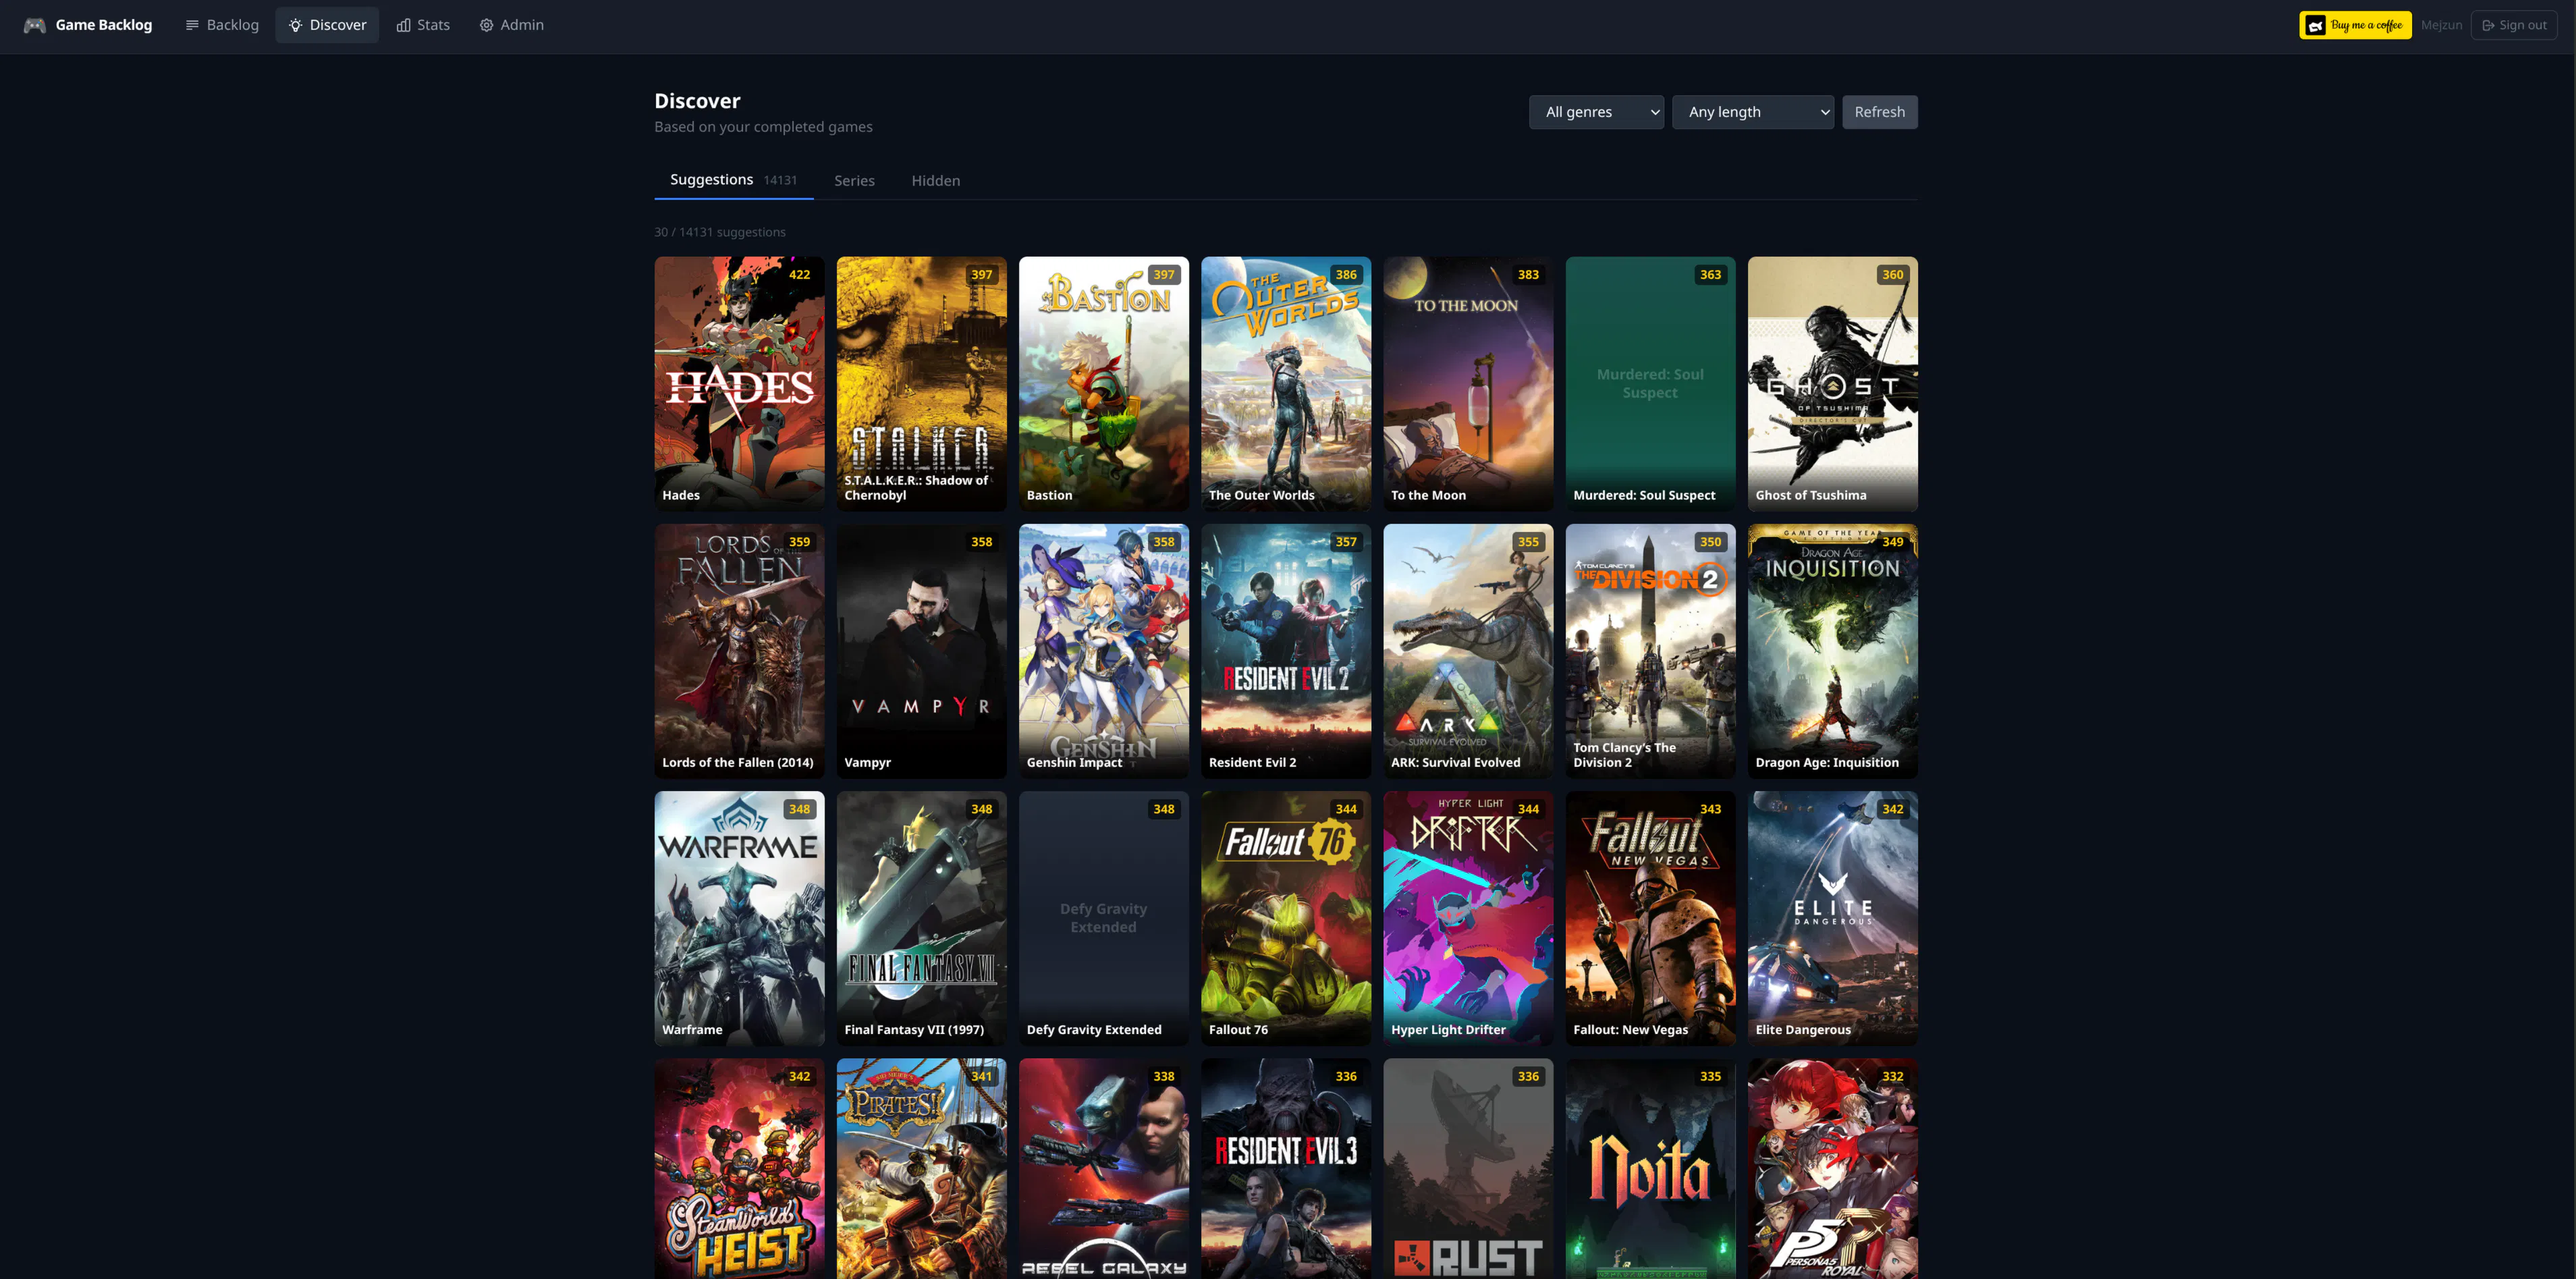Click the Backlog list icon in navbar
This screenshot has width=2576, height=1279.
(x=192, y=25)
